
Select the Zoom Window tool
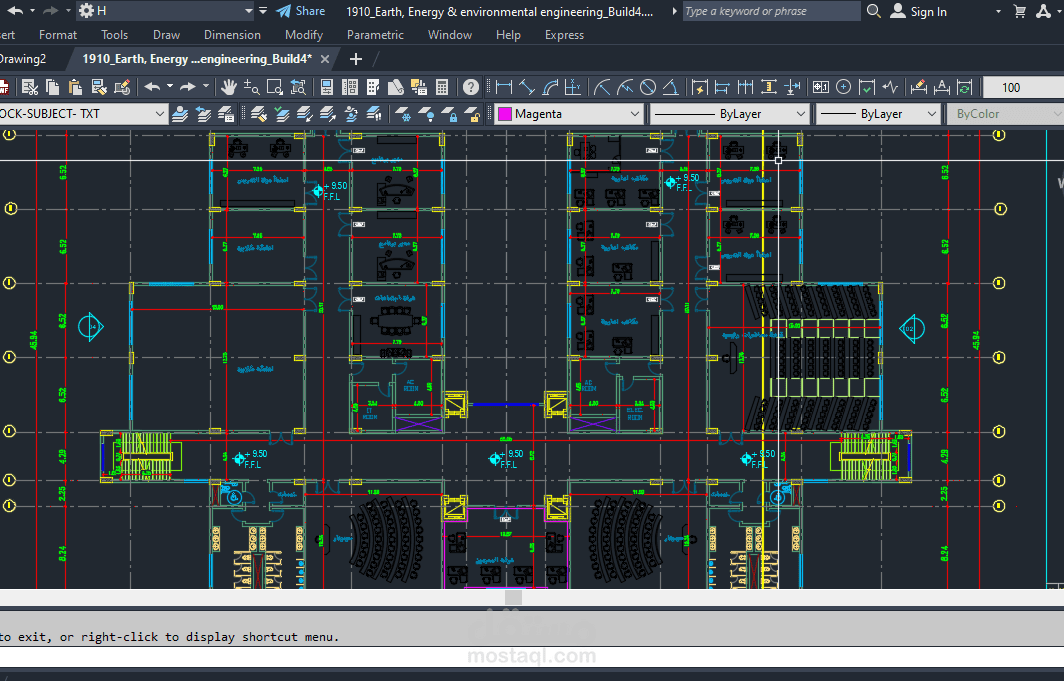click(x=274, y=87)
